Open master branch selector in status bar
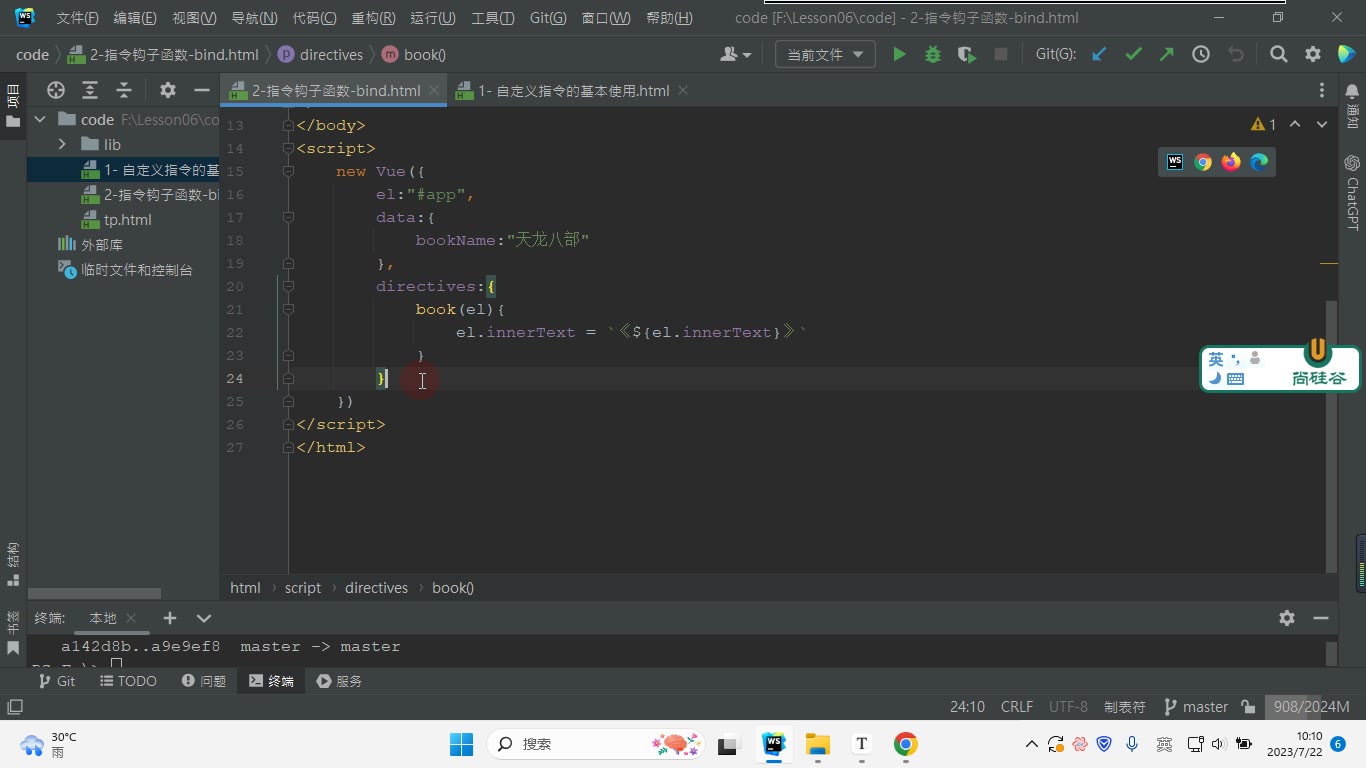This screenshot has height=768, width=1366. click(1196, 707)
